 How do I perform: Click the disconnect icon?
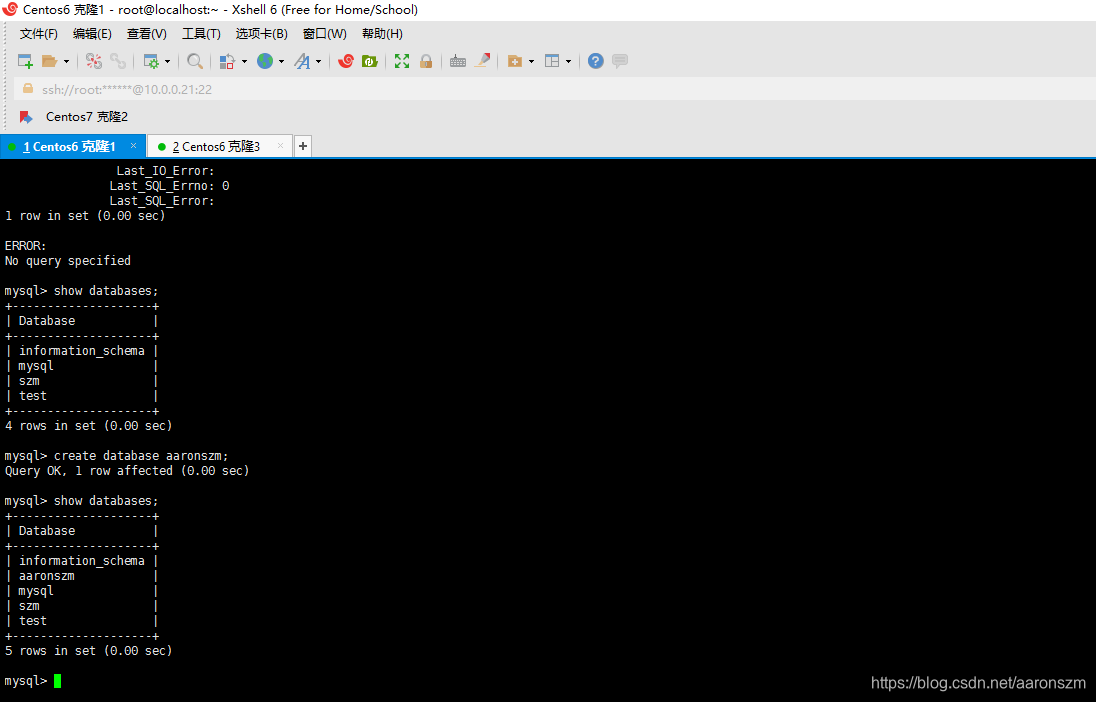click(x=94, y=62)
